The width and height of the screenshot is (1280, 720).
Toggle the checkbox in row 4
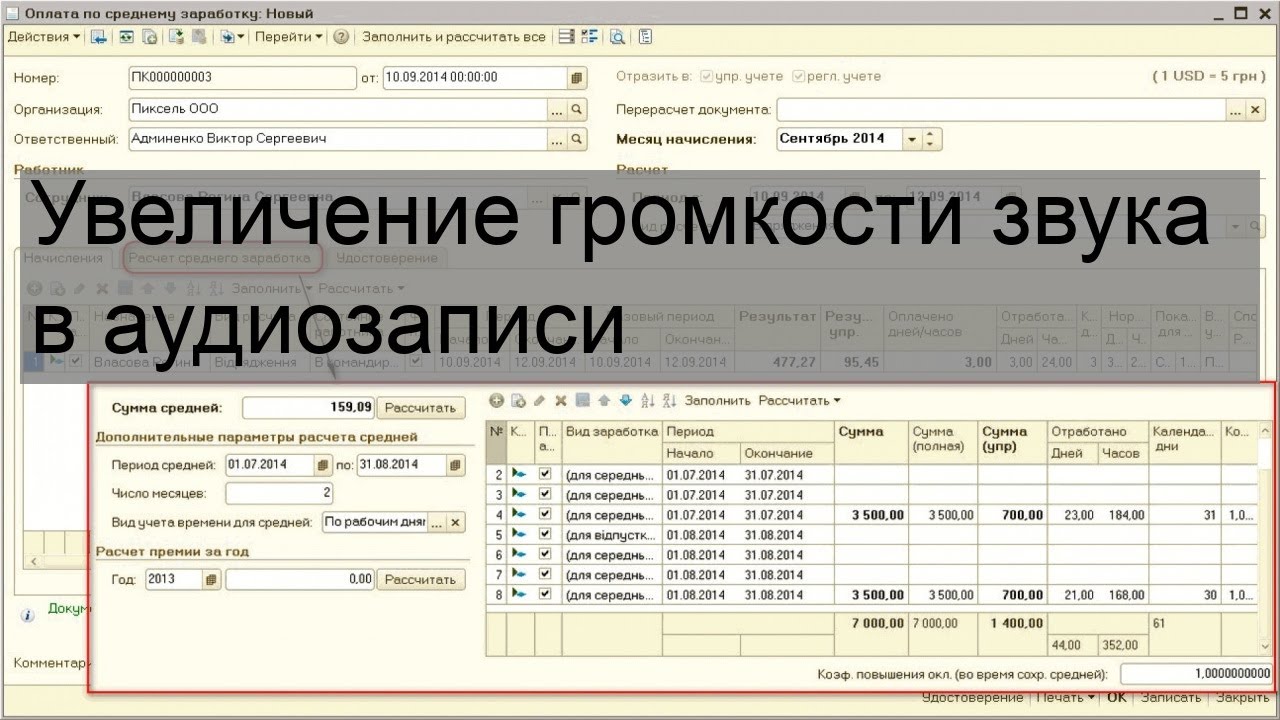(x=545, y=514)
